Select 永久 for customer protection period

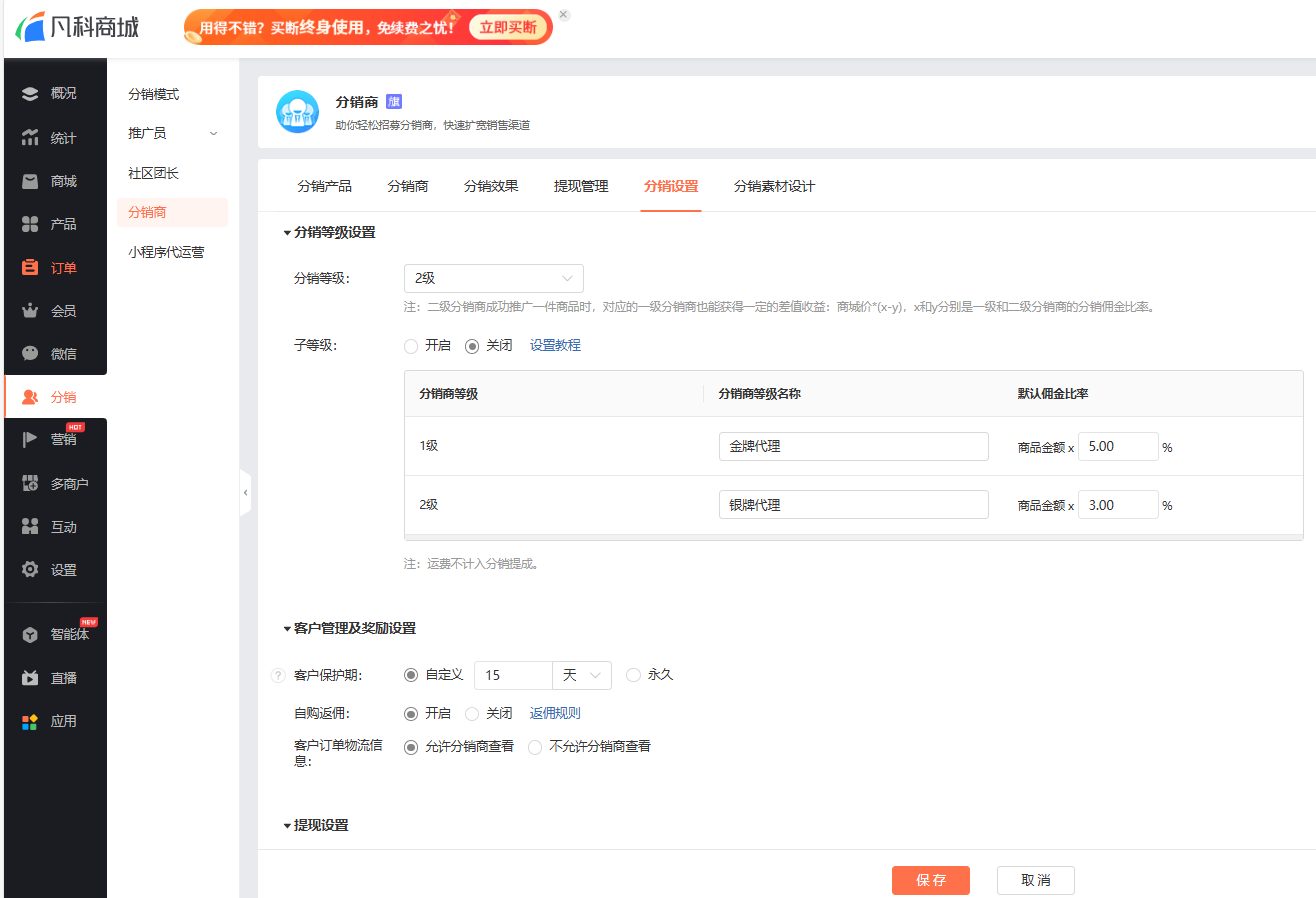pyautogui.click(x=633, y=675)
